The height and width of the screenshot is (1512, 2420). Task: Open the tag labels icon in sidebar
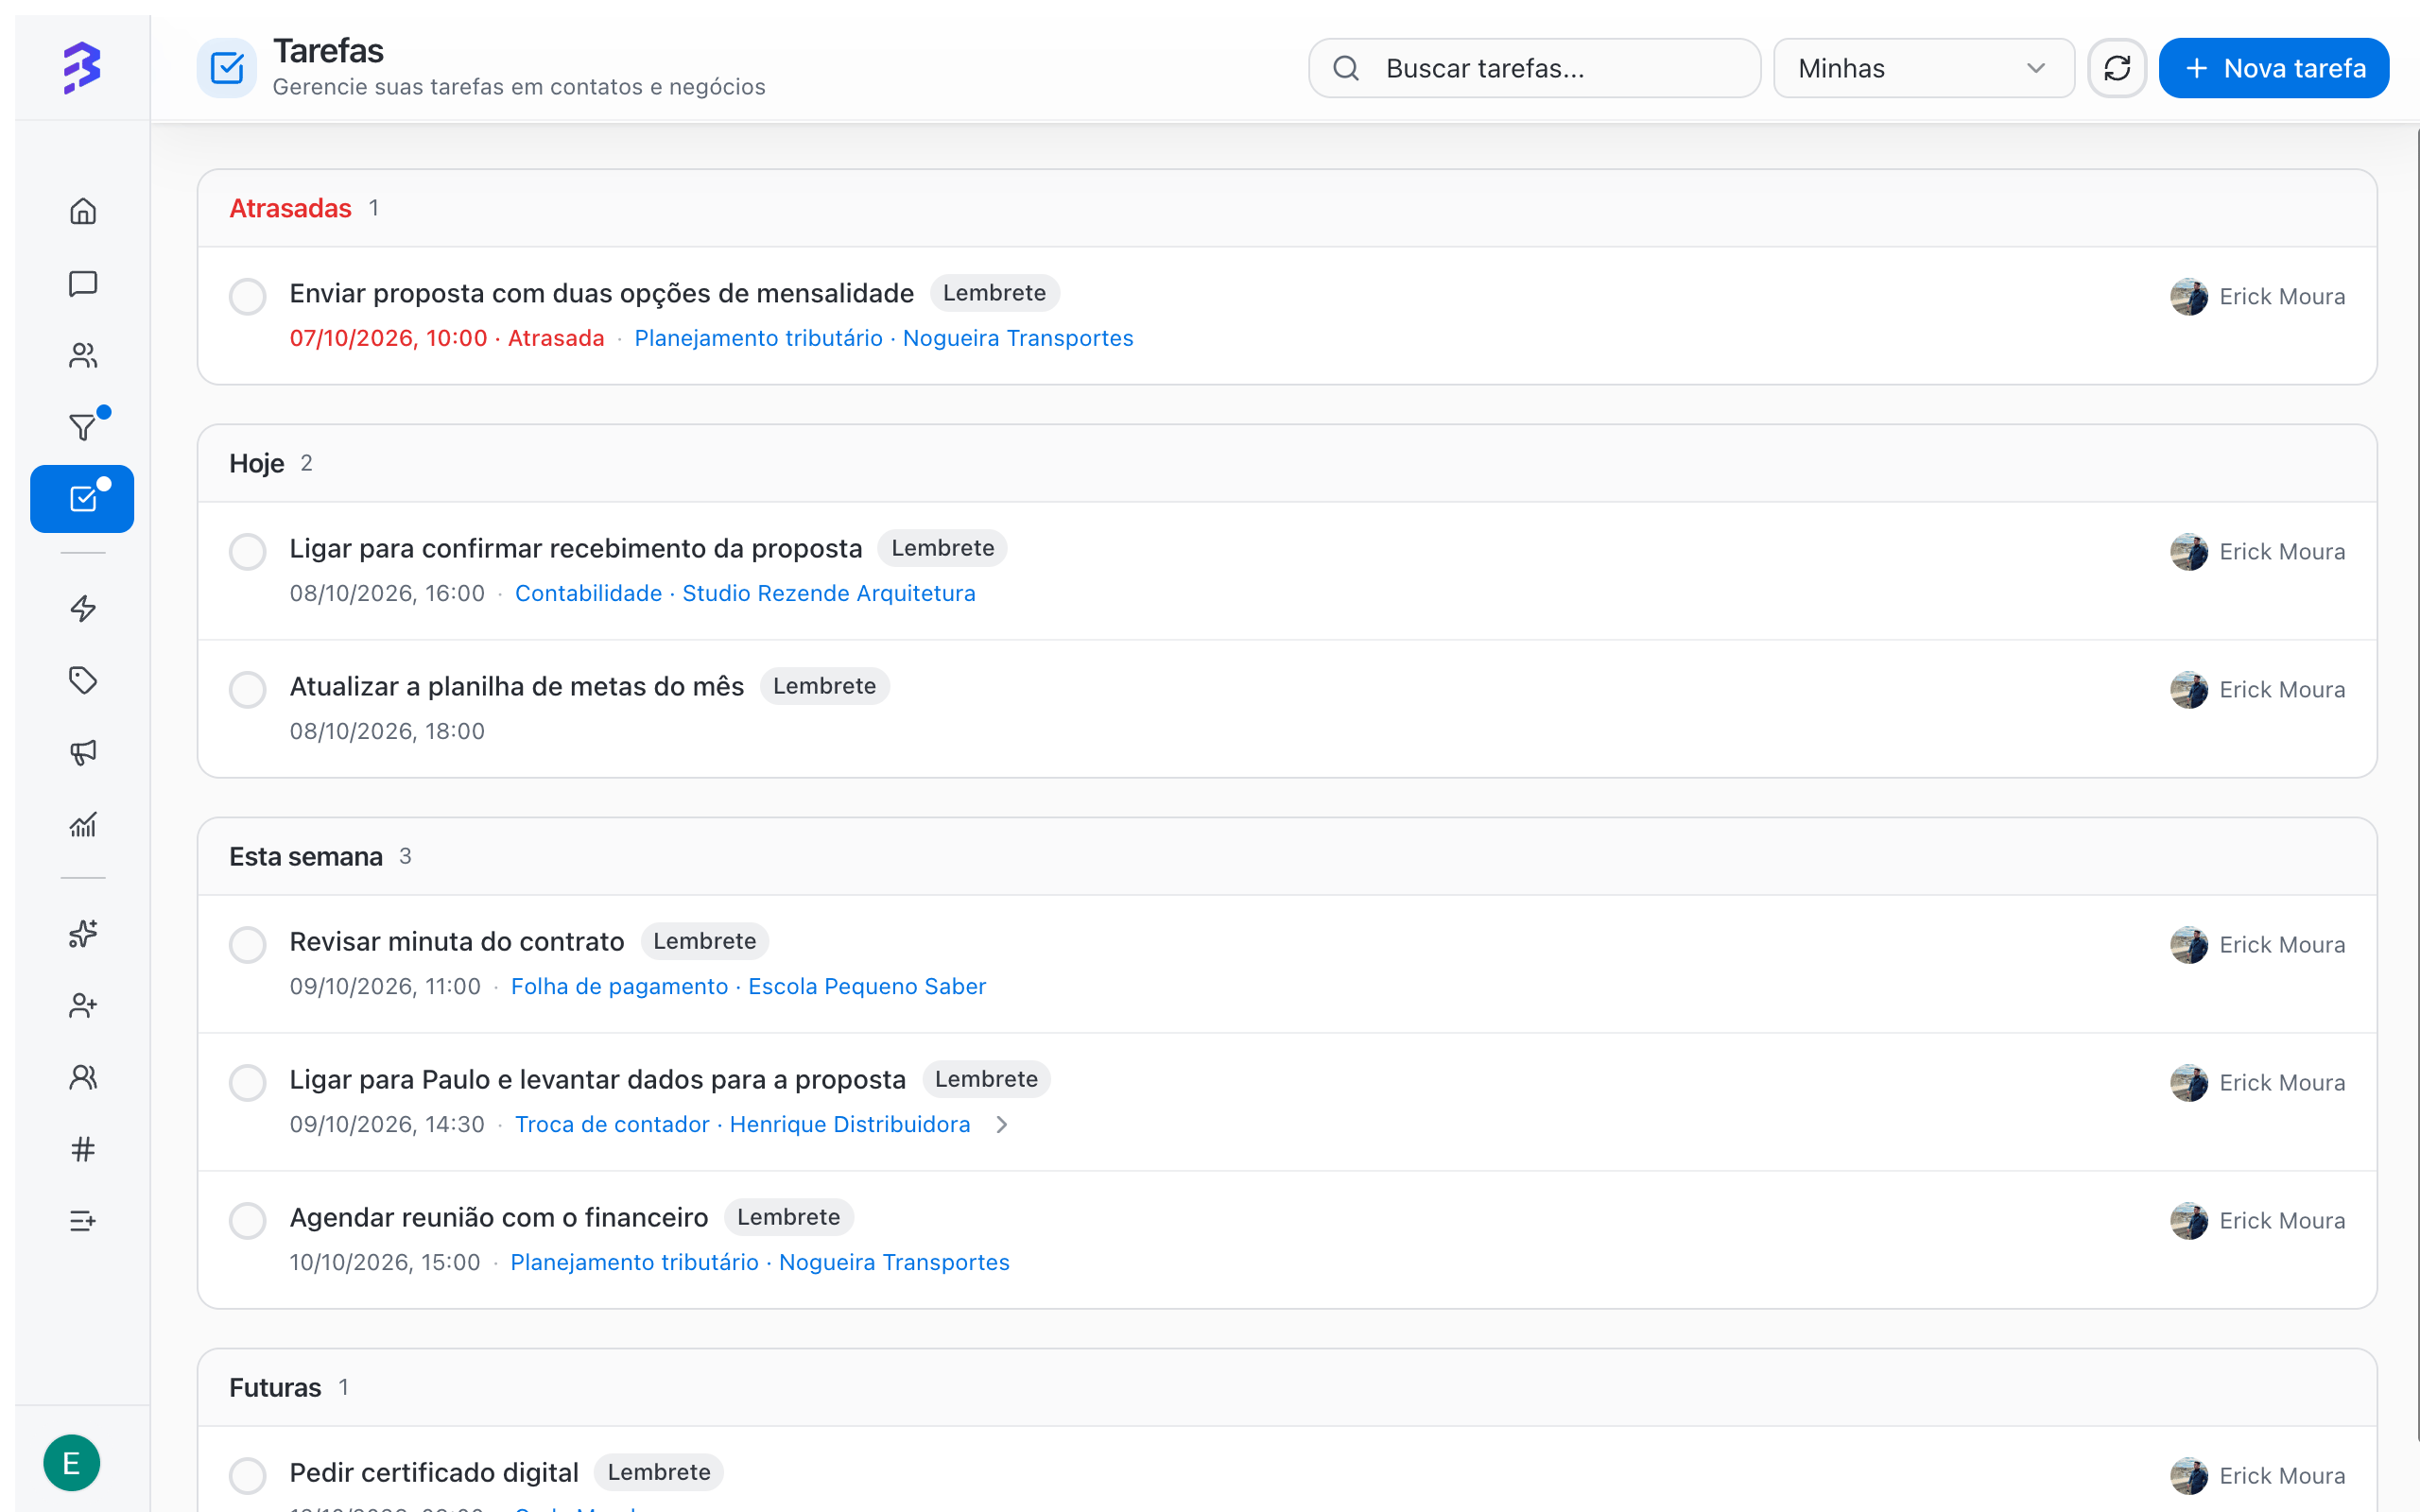click(83, 680)
